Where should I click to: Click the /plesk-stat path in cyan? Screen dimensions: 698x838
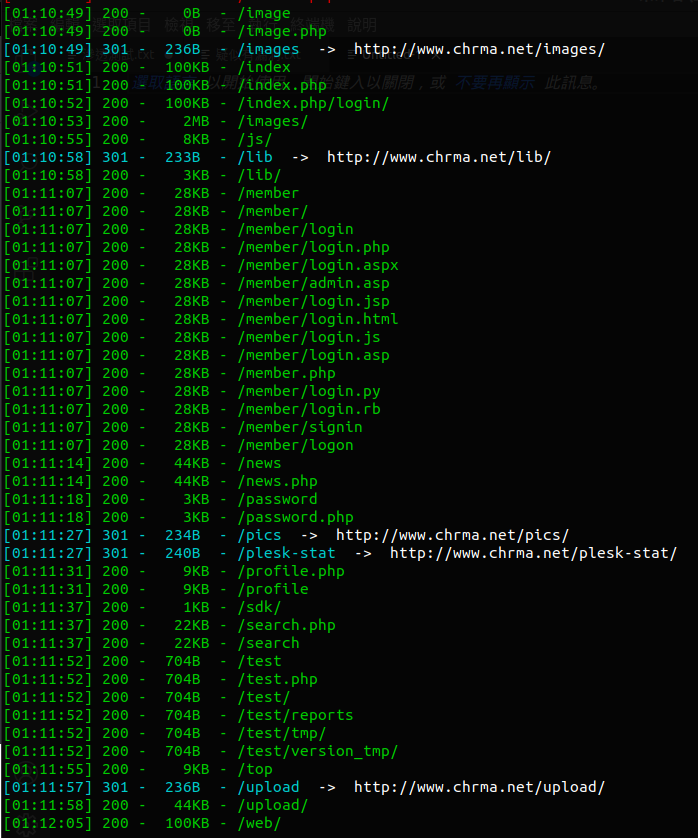point(286,553)
